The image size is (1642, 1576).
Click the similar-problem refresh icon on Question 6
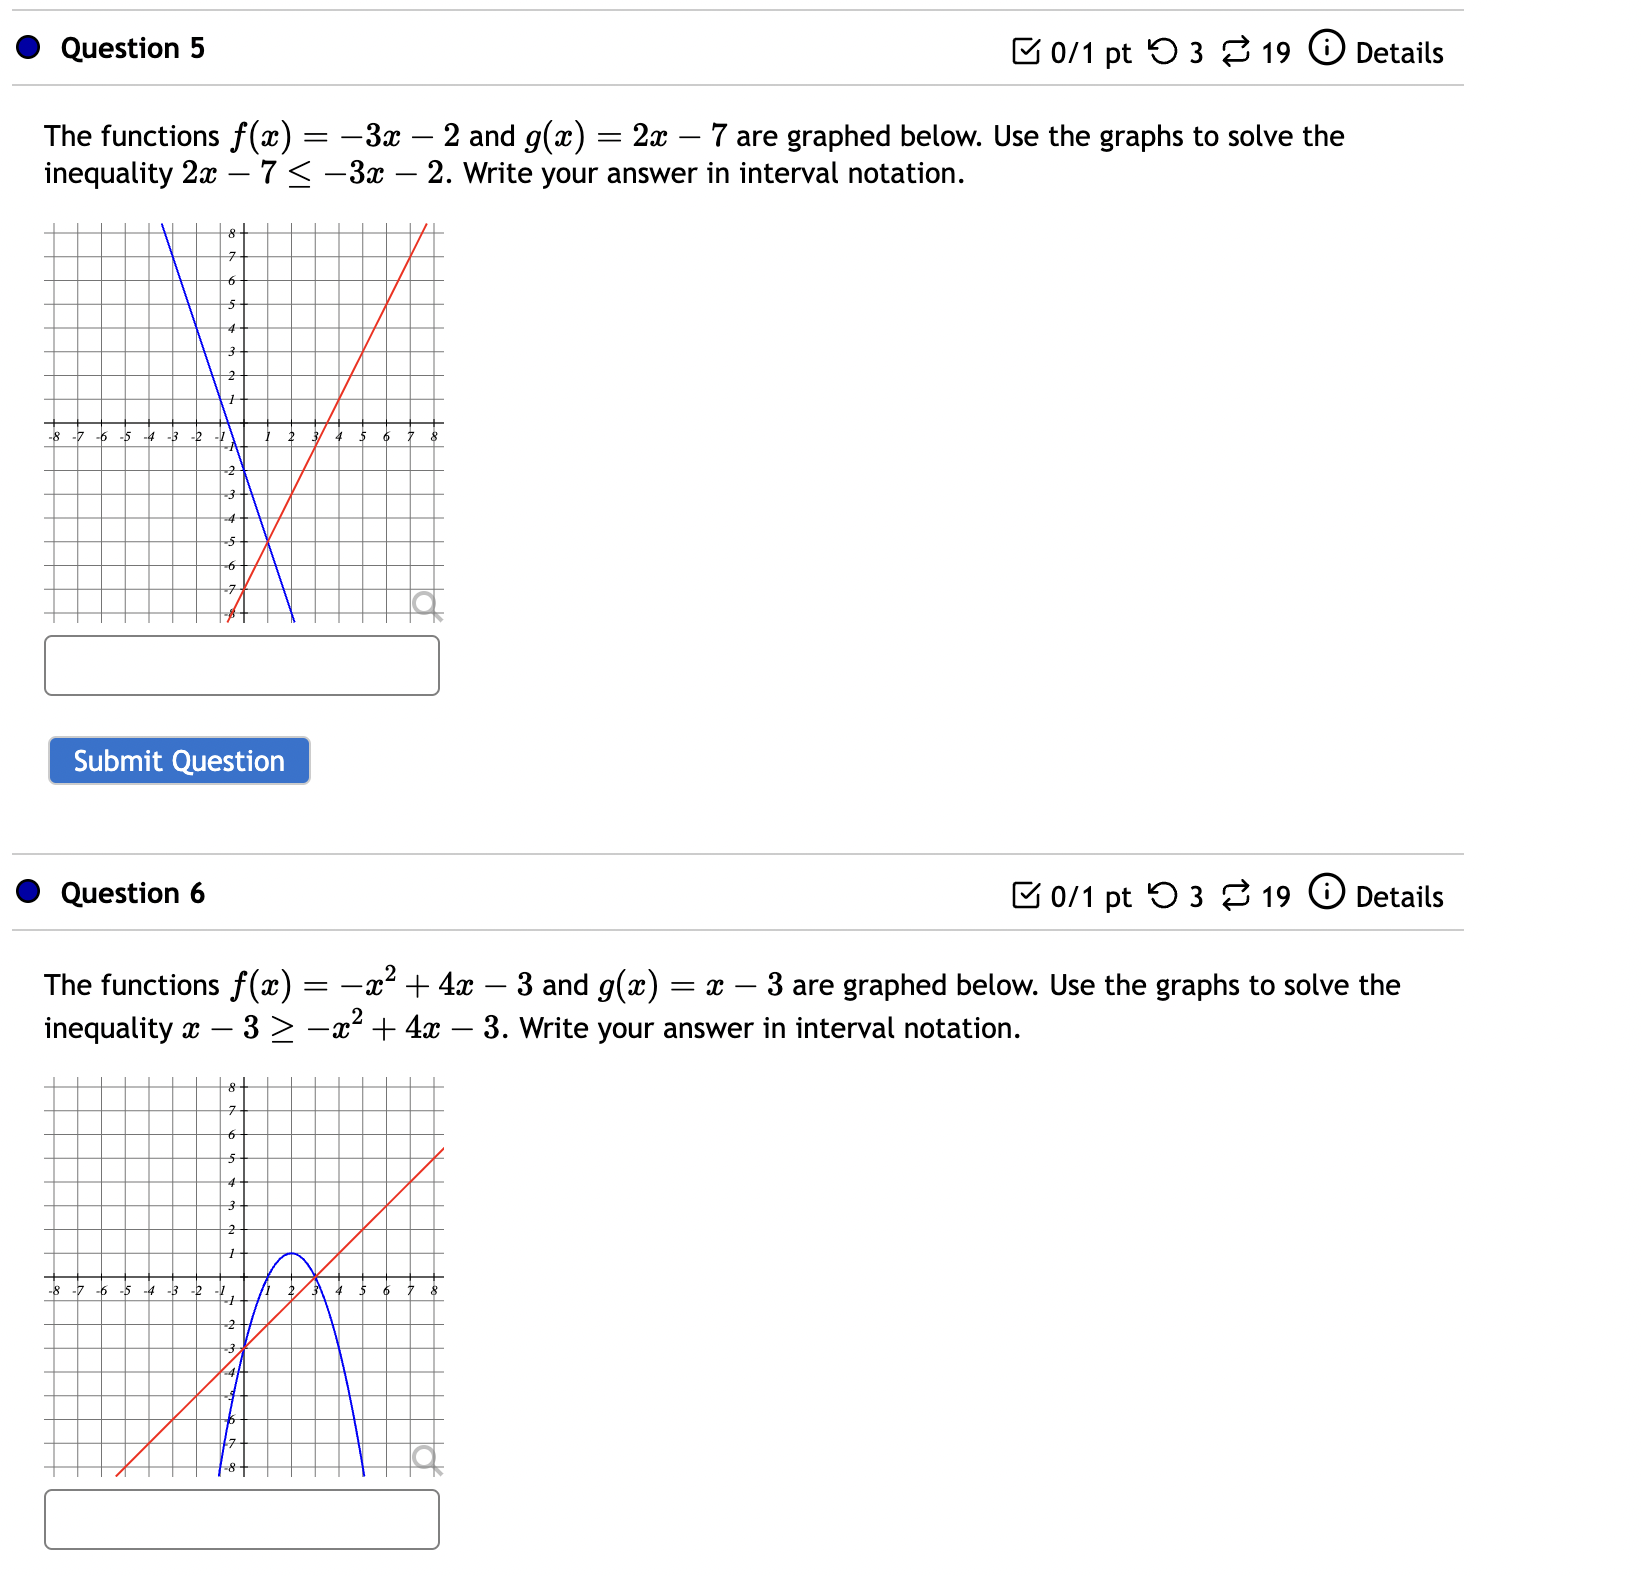coord(1236,895)
